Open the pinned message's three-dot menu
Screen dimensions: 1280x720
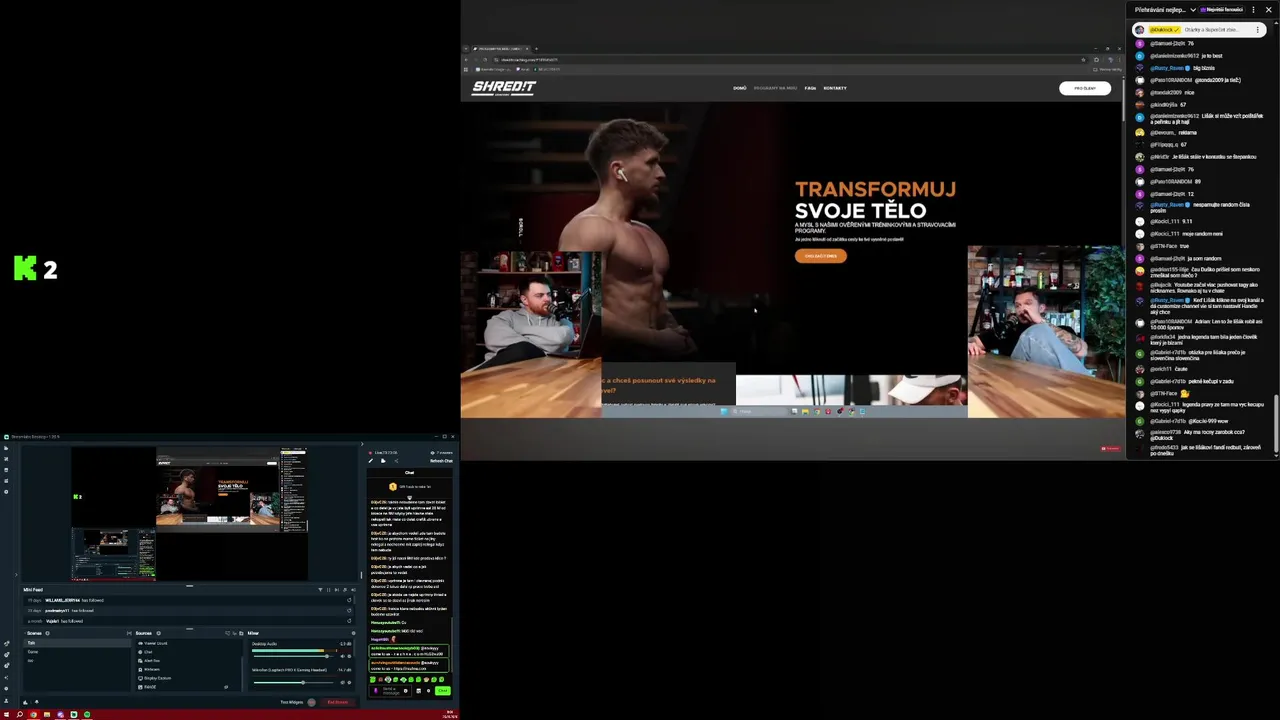[x=1257, y=30]
